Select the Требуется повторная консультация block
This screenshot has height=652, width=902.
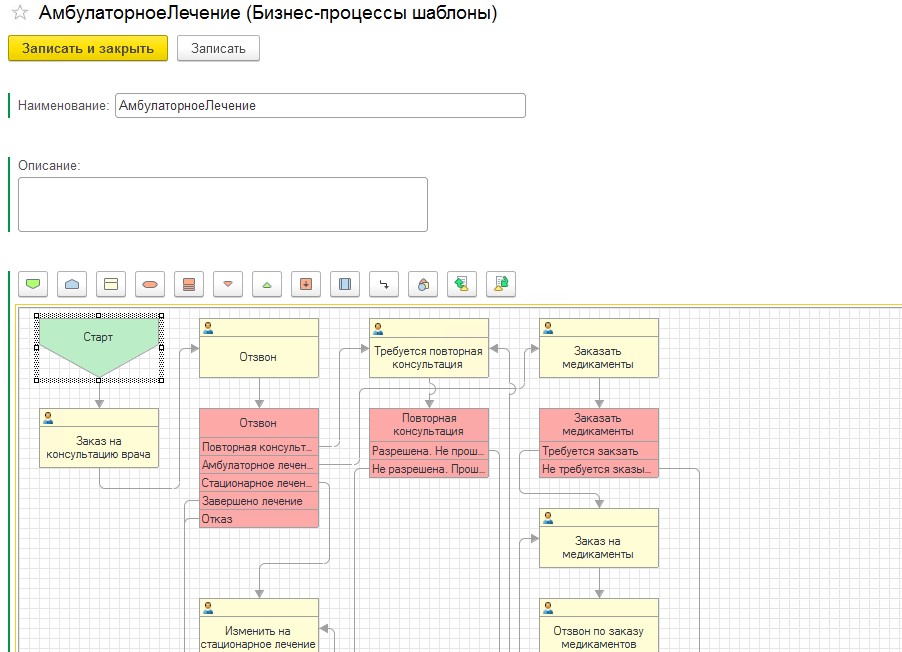pyautogui.click(x=429, y=348)
